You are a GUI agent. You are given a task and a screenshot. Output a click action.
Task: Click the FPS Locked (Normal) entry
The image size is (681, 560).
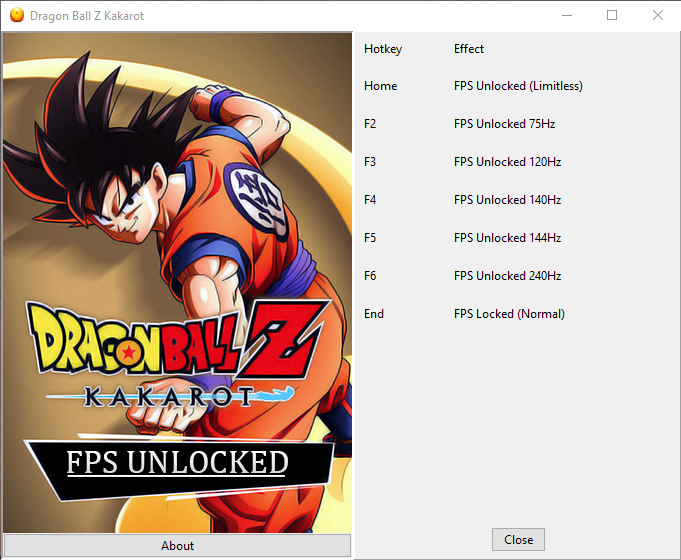point(509,314)
